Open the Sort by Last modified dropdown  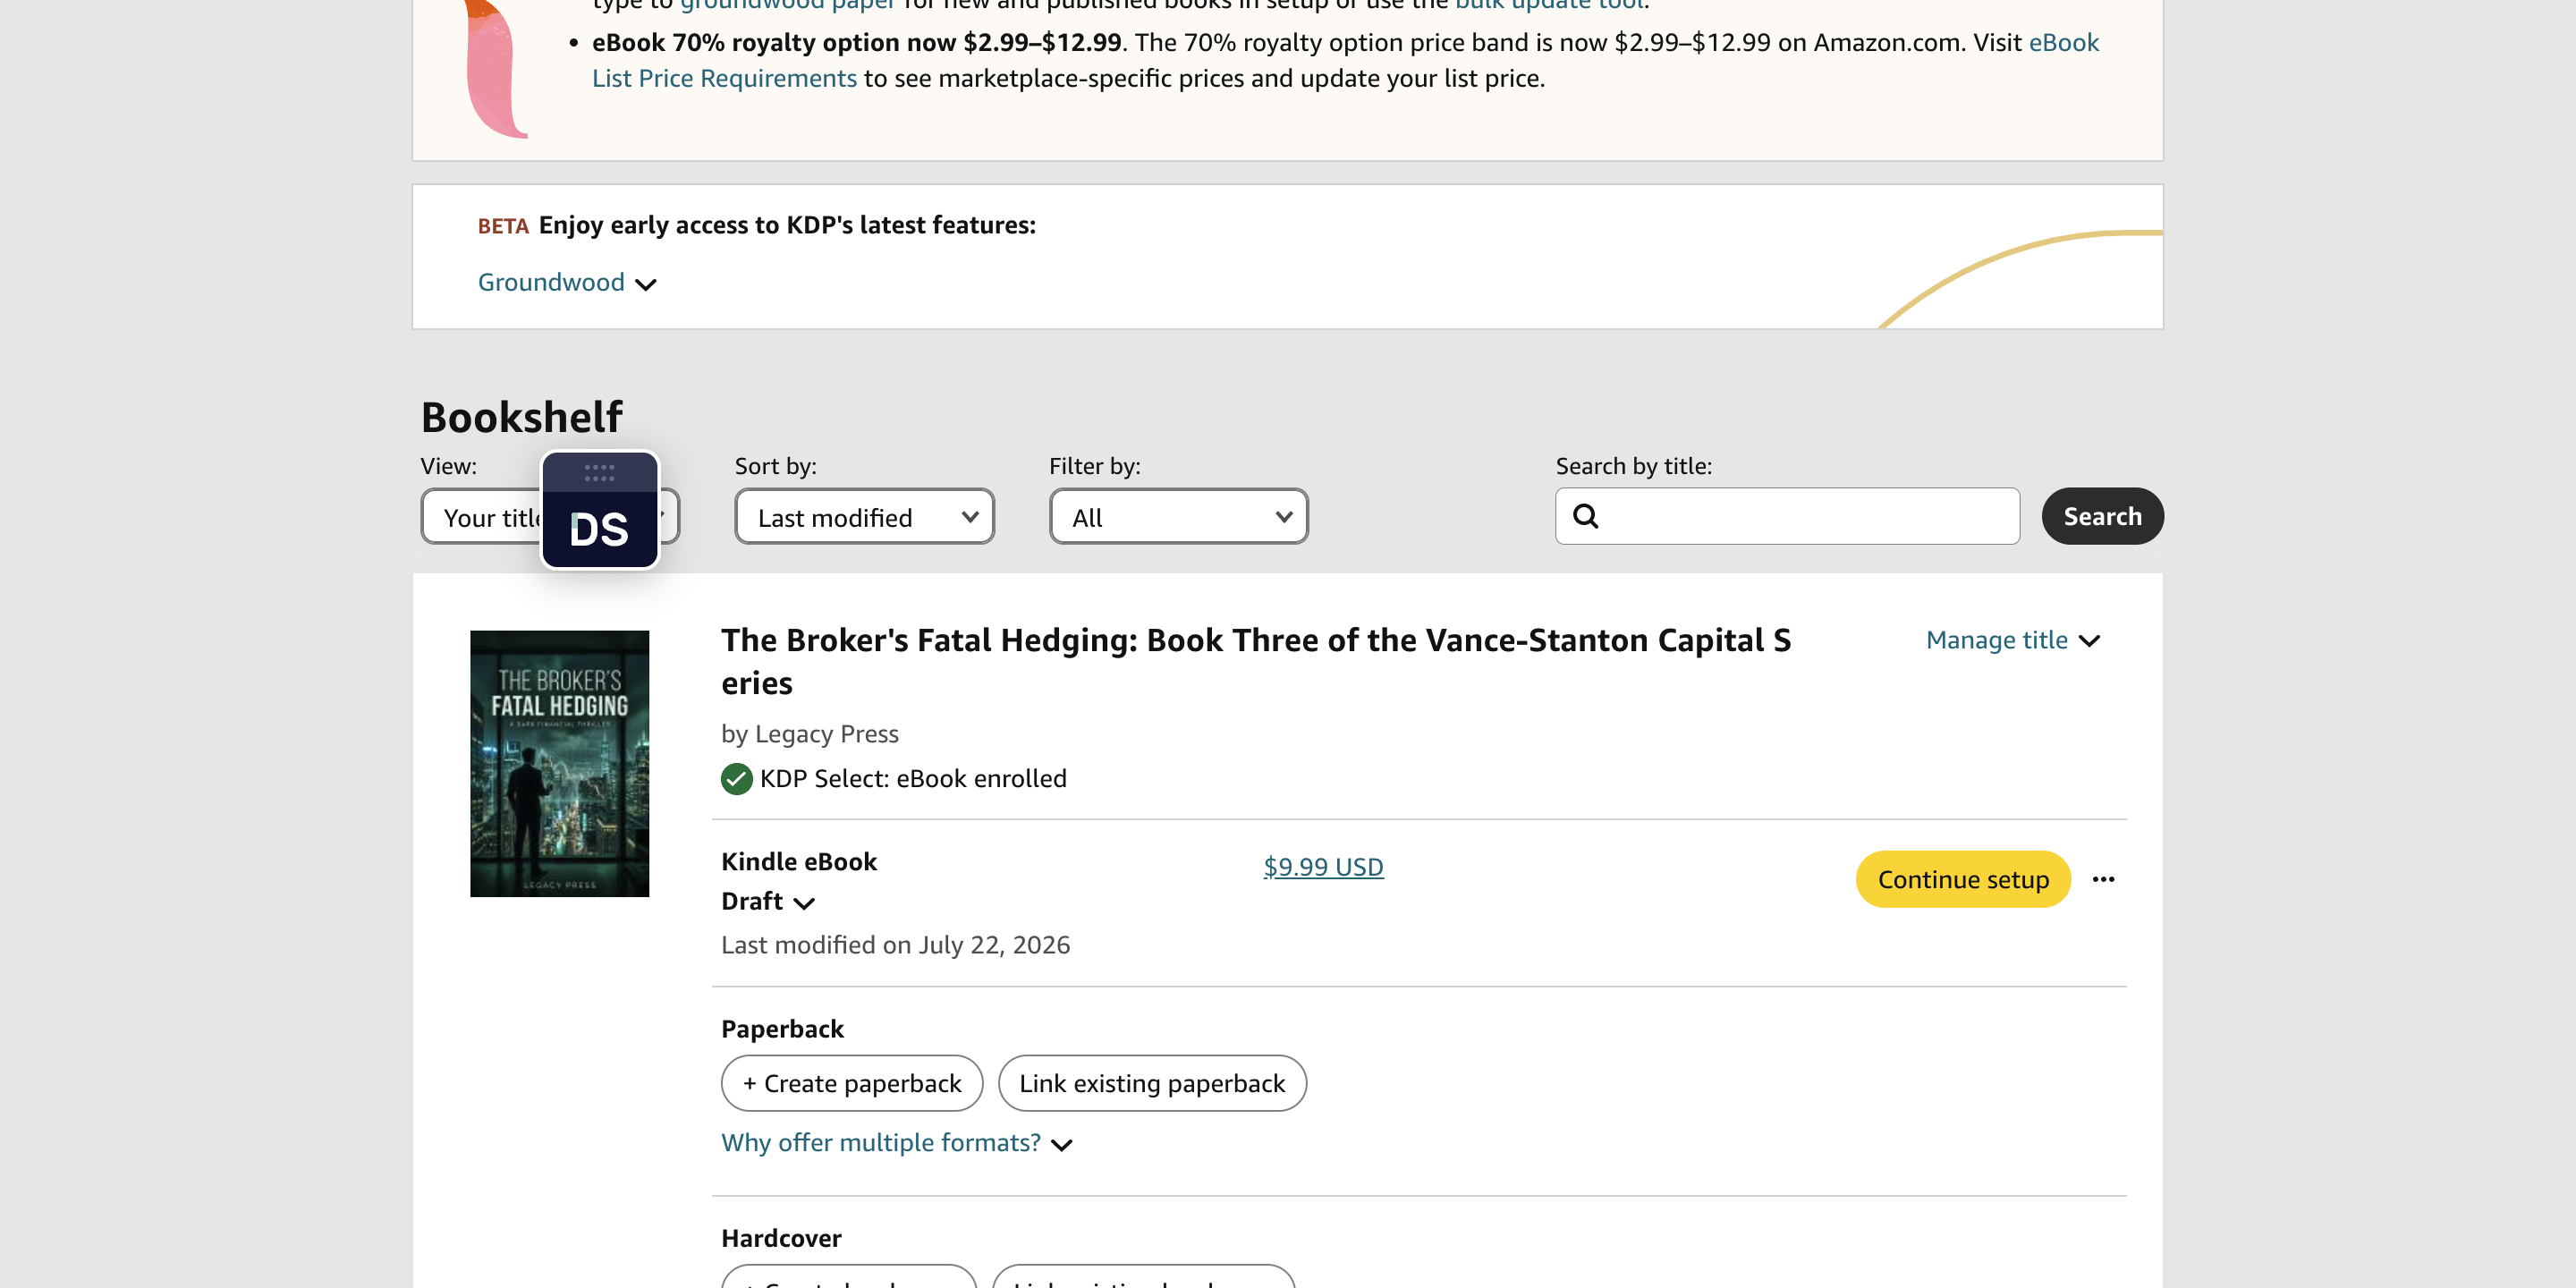pos(864,517)
